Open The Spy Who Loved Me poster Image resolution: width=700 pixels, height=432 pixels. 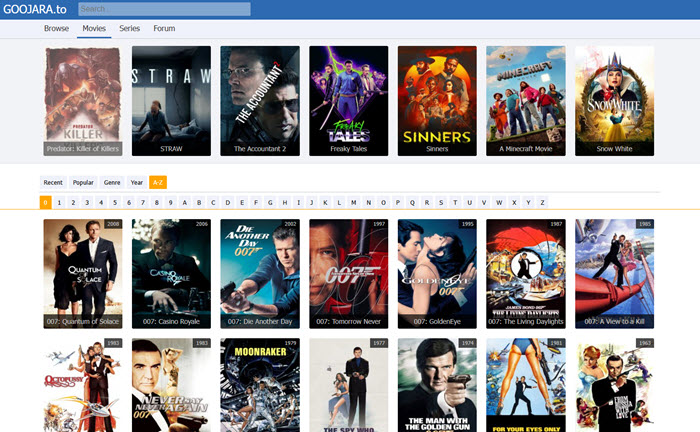click(x=349, y=385)
